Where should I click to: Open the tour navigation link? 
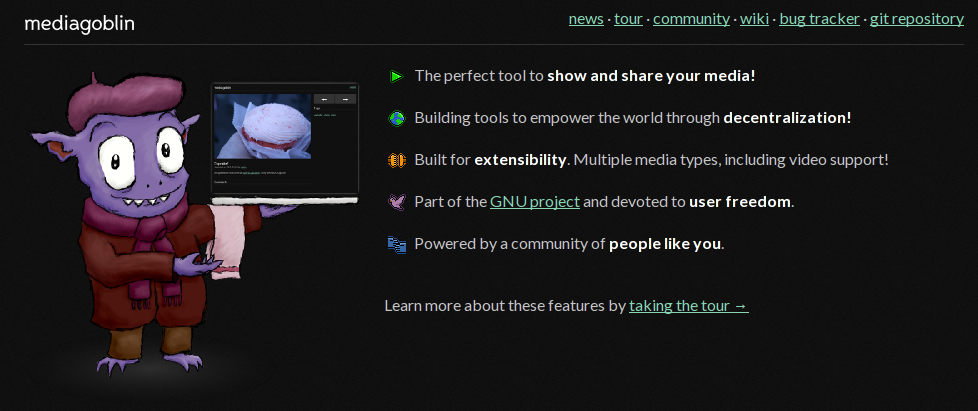pos(628,19)
